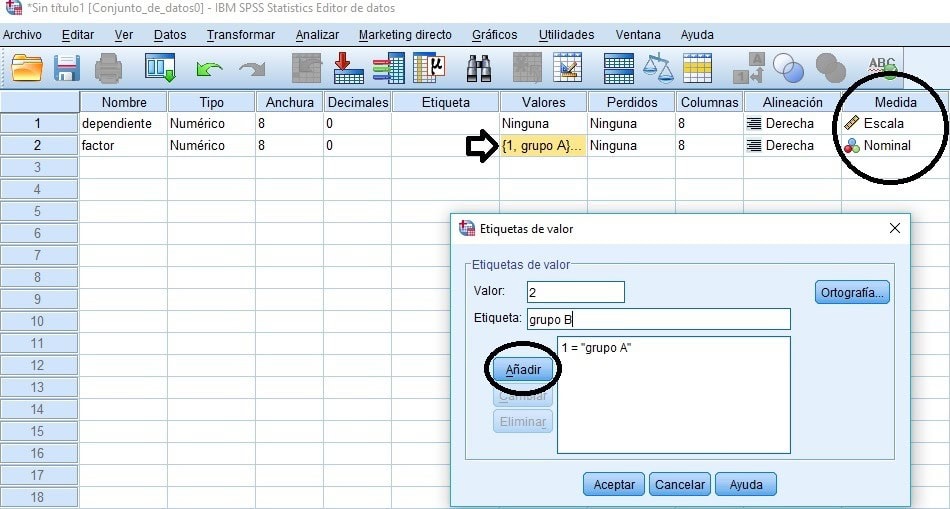Image resolution: width=950 pixels, height=509 pixels.
Task: Click the Nombre cell "factor"
Action: 124,145
